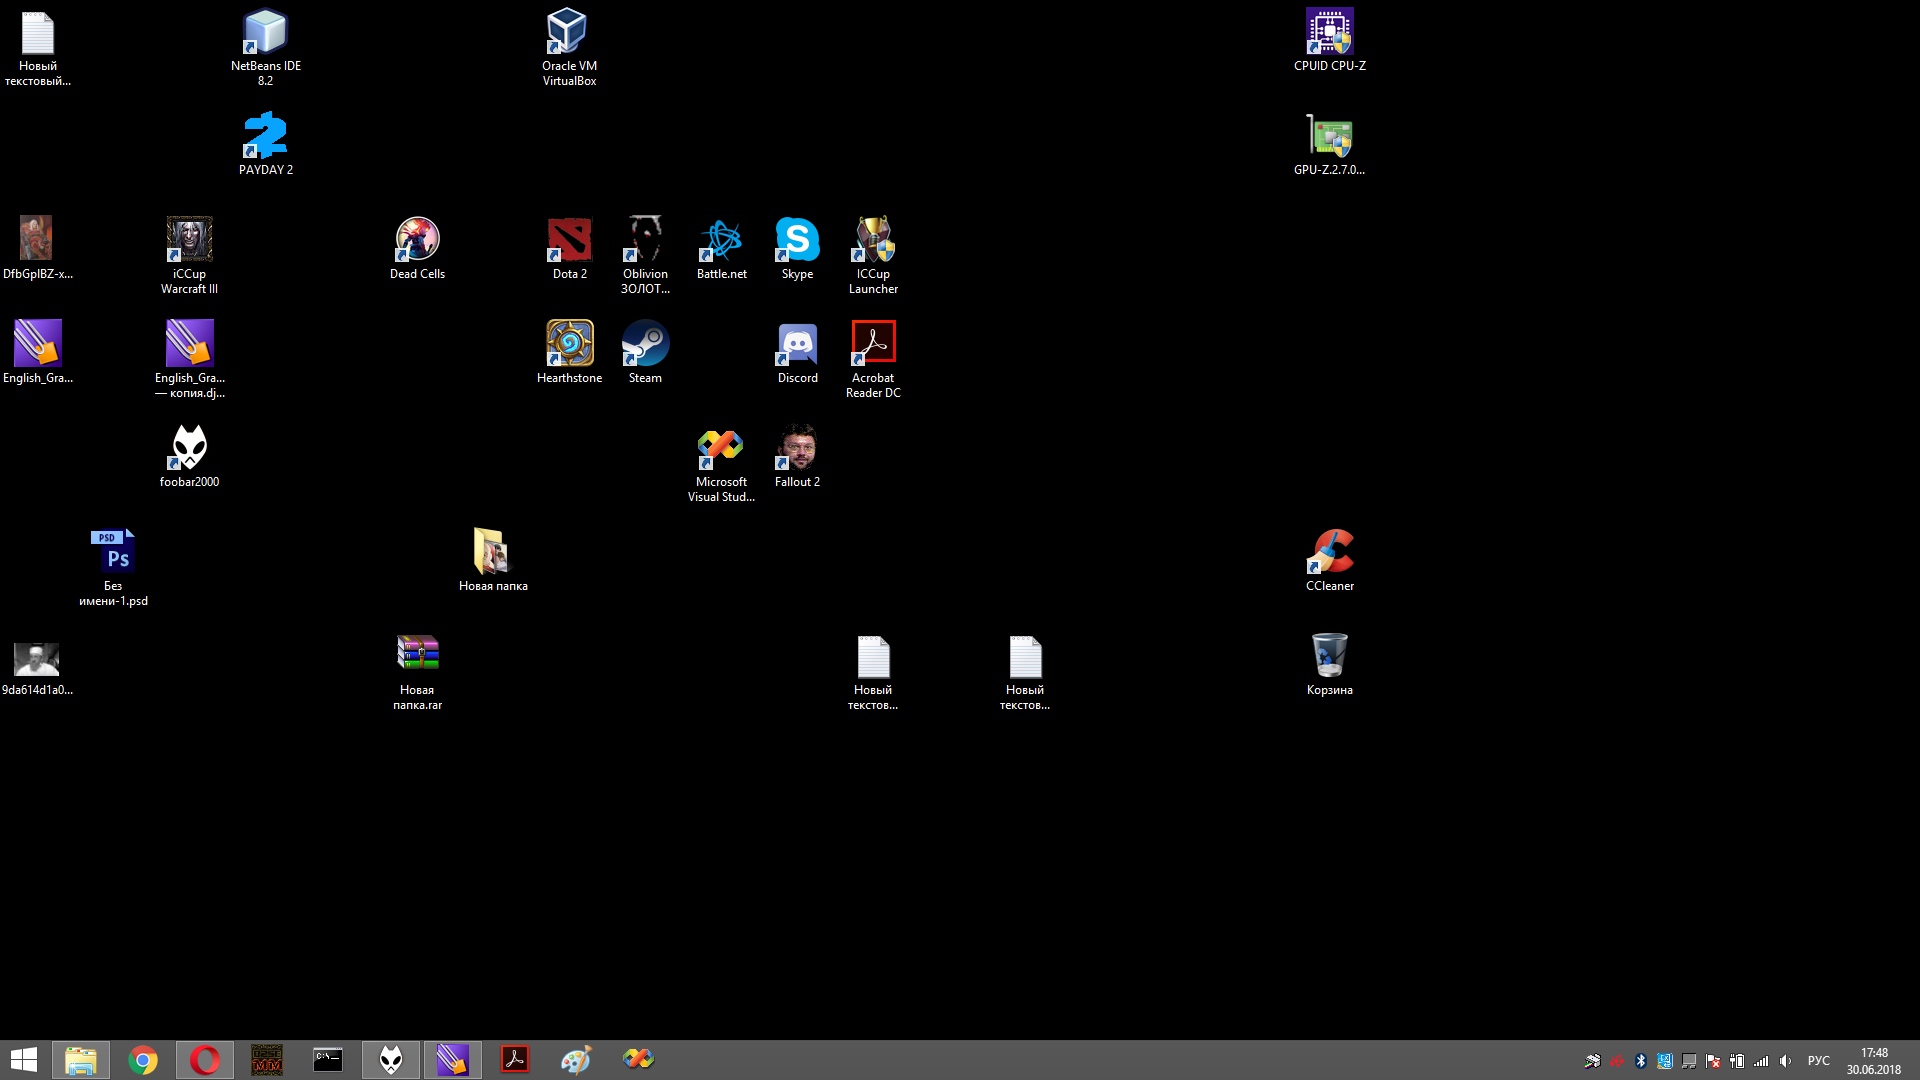This screenshot has height=1080, width=1920.
Task: Switch to Opera in taskbar
Action: 205,1060
